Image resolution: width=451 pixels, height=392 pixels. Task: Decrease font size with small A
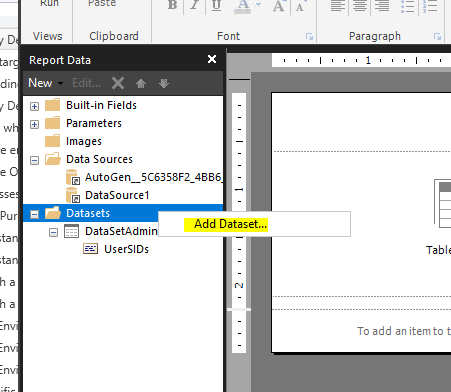[300, 6]
